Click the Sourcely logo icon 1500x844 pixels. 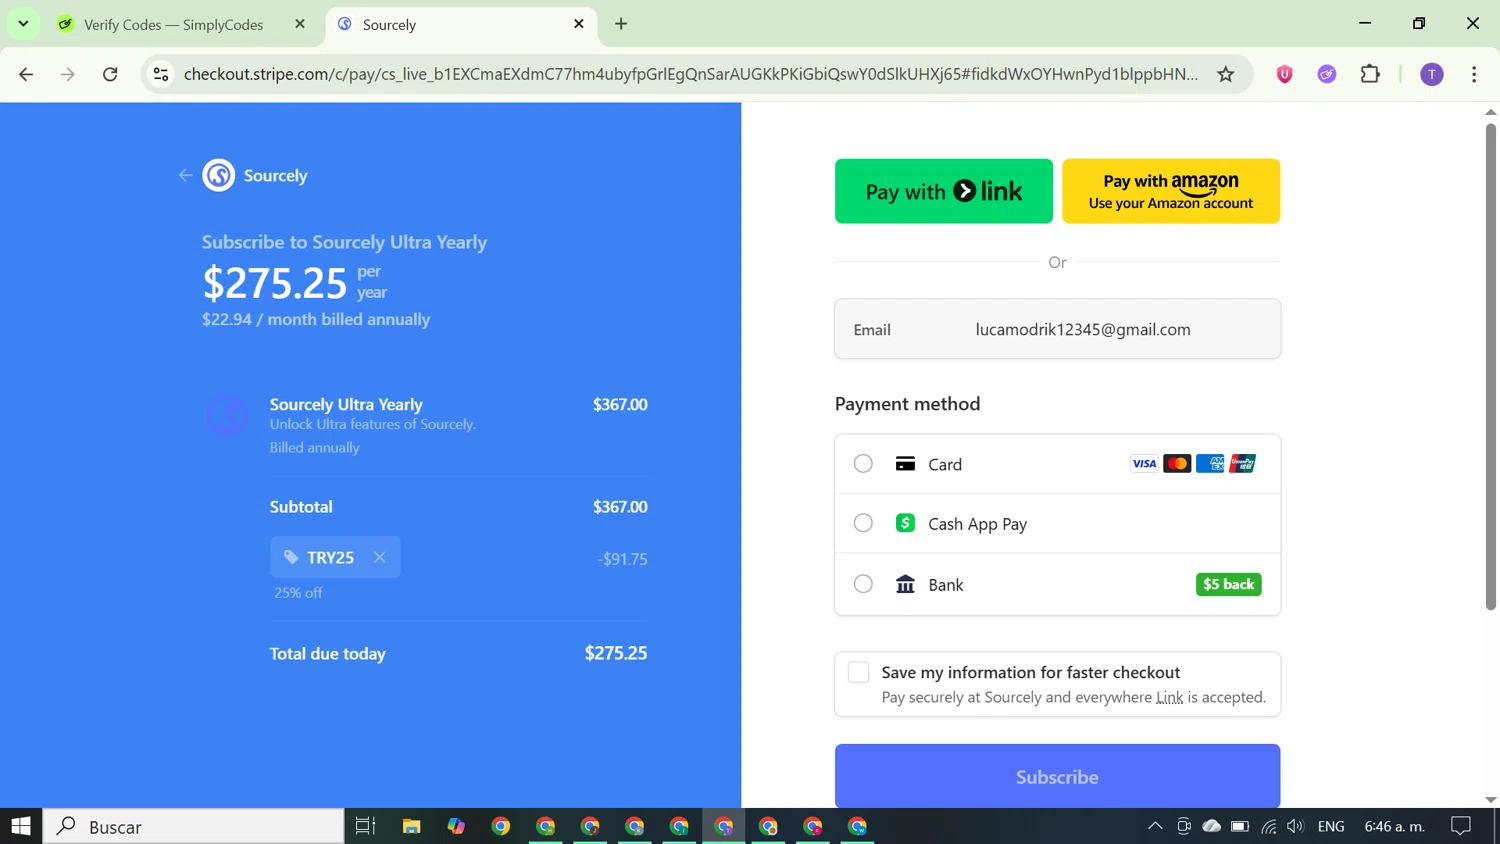coord(219,175)
